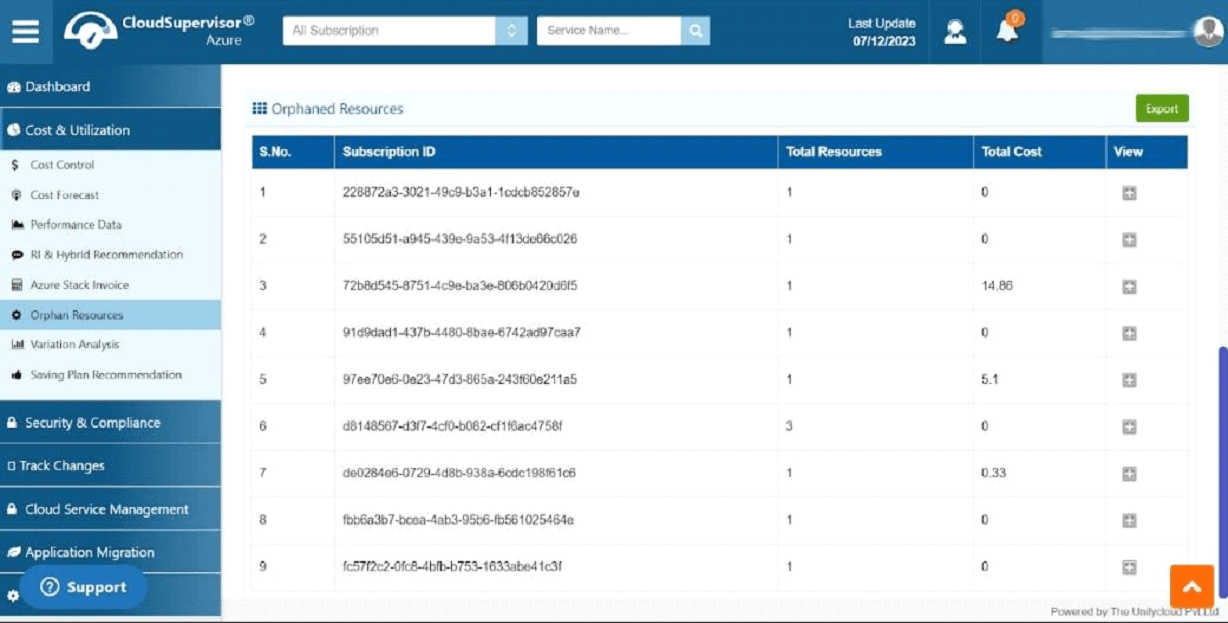The height and width of the screenshot is (623, 1228).
Task: Export the orphaned resources table
Action: click(x=1162, y=109)
